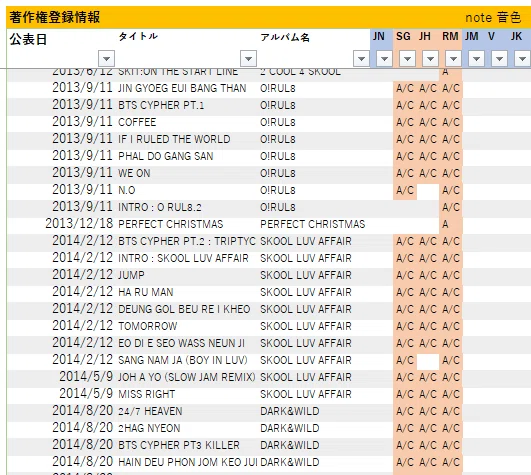Select the タイトル column header
This screenshot has width=531, height=475.
click(x=138, y=36)
